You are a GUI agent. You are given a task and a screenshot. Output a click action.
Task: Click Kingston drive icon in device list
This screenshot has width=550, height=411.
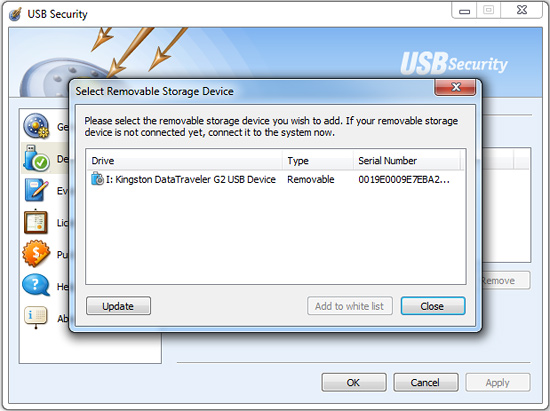click(x=97, y=179)
